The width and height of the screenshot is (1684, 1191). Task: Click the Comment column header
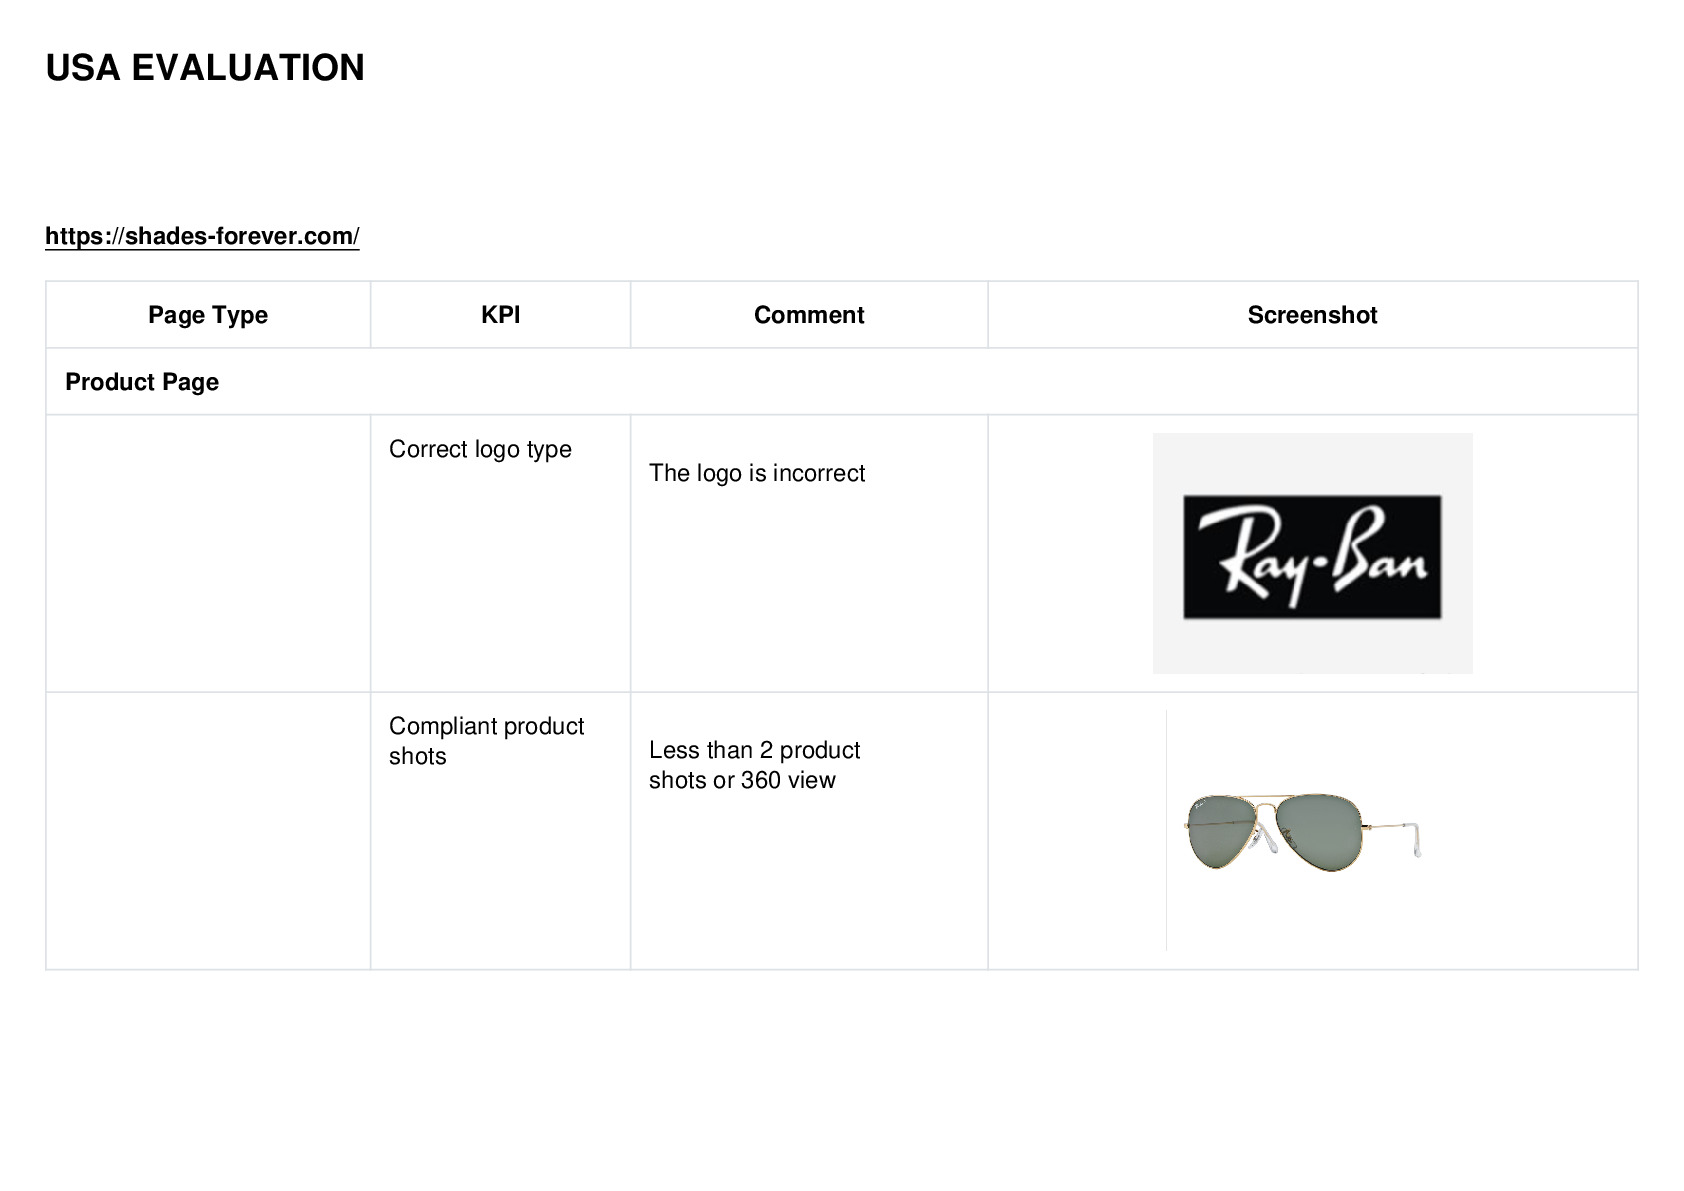(x=809, y=315)
